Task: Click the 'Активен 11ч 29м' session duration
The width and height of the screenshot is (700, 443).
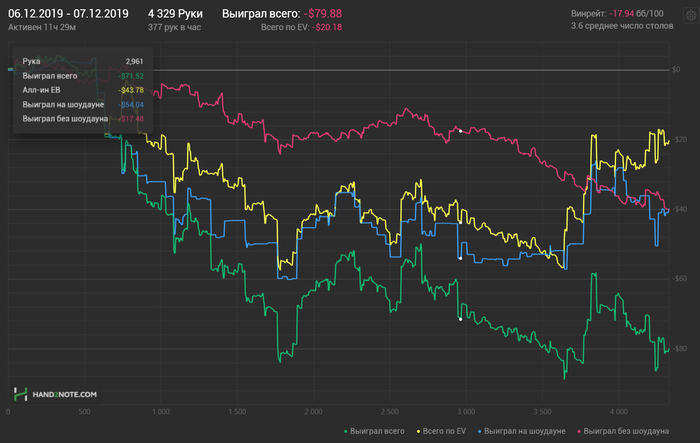Action: [x=41, y=27]
